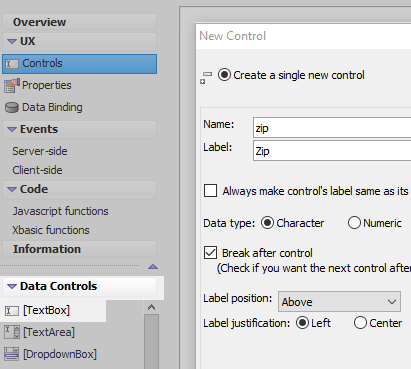Select [TextArea] in Data Controls list
This screenshot has height=369, width=411.
tap(49, 332)
